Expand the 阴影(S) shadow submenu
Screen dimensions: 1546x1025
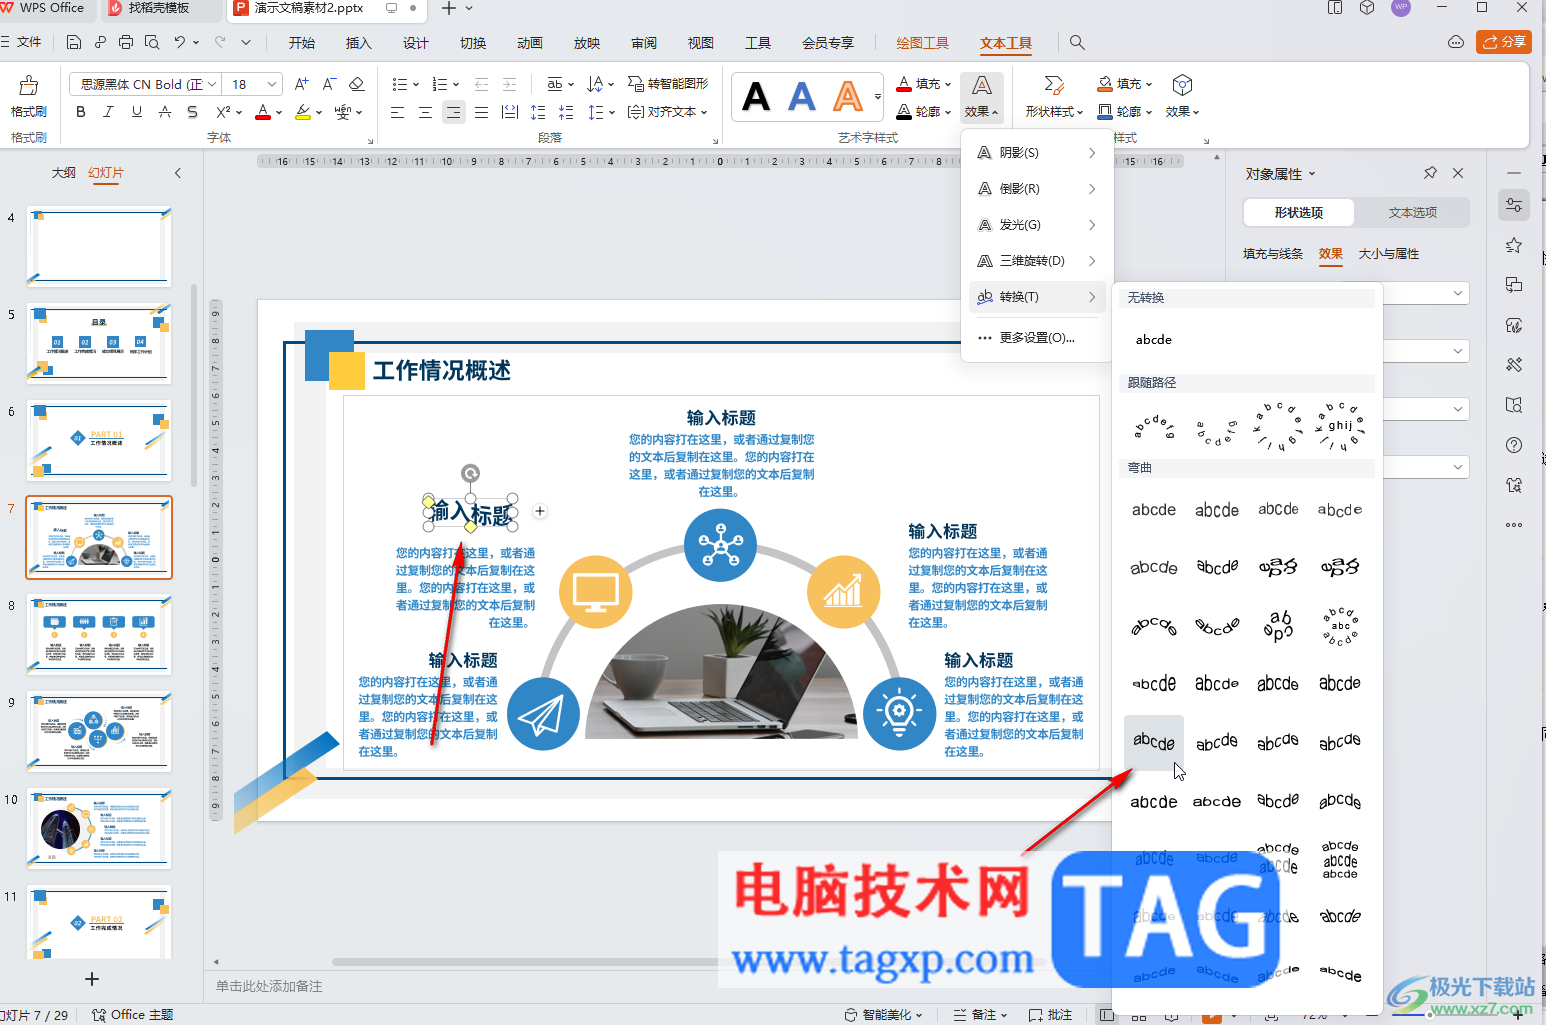(1037, 153)
